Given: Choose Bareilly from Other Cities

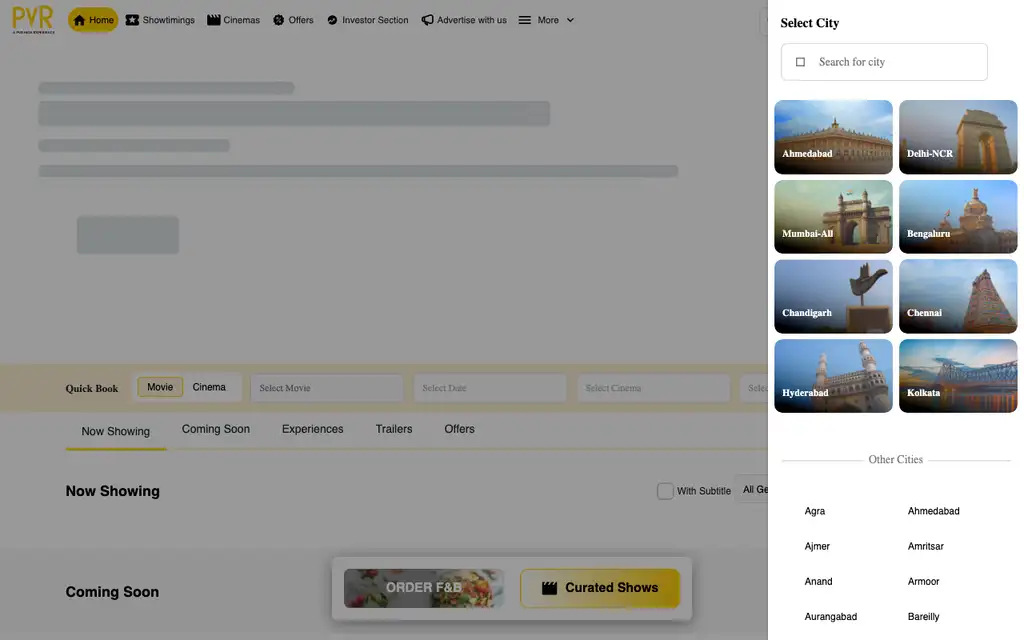Looking at the screenshot, I should tap(923, 617).
